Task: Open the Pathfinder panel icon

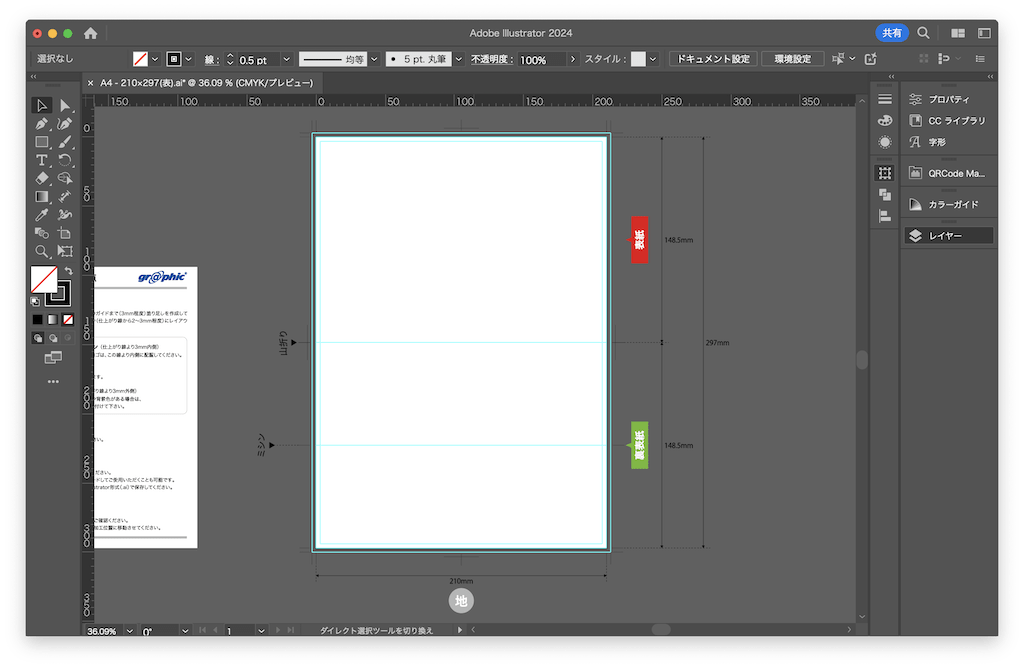Action: coord(885,194)
